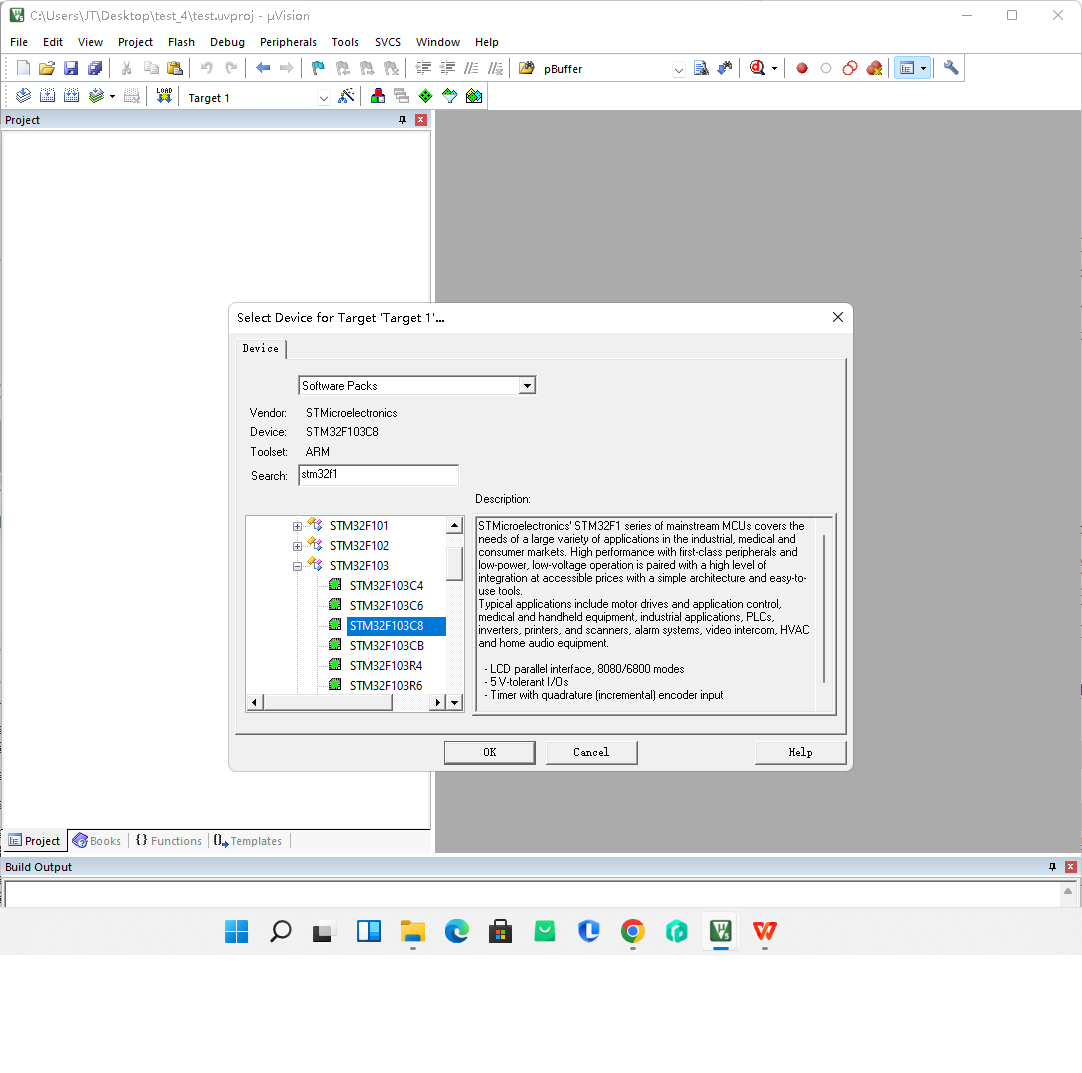Viewport: 1082px width, 1073px height.
Task: Save the current file
Action: coord(71,68)
